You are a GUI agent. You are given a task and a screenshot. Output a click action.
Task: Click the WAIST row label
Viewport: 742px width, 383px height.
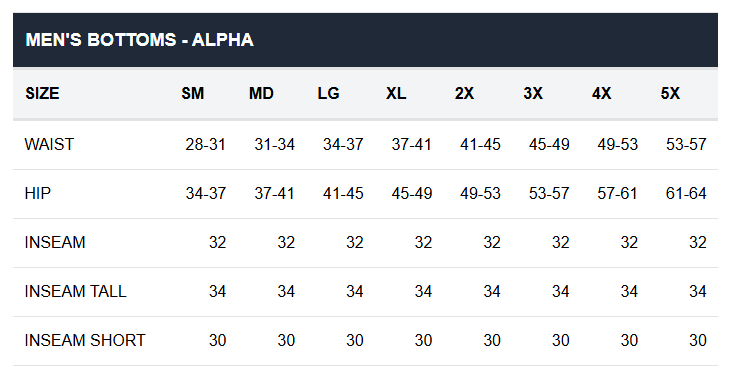click(49, 144)
